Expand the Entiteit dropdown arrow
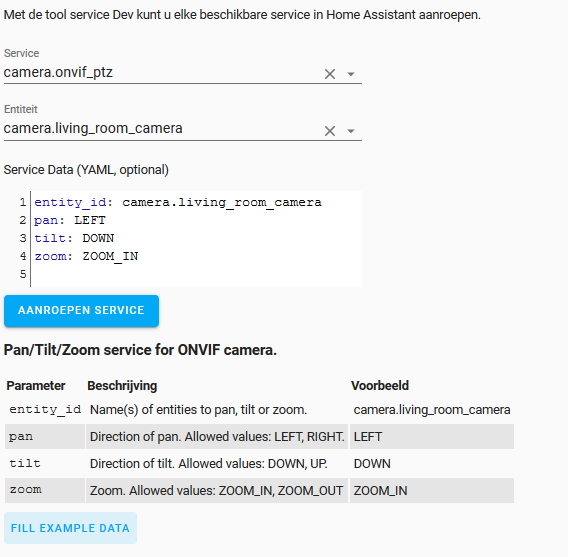Image resolution: width=568 pixels, height=557 pixels. pos(351,131)
